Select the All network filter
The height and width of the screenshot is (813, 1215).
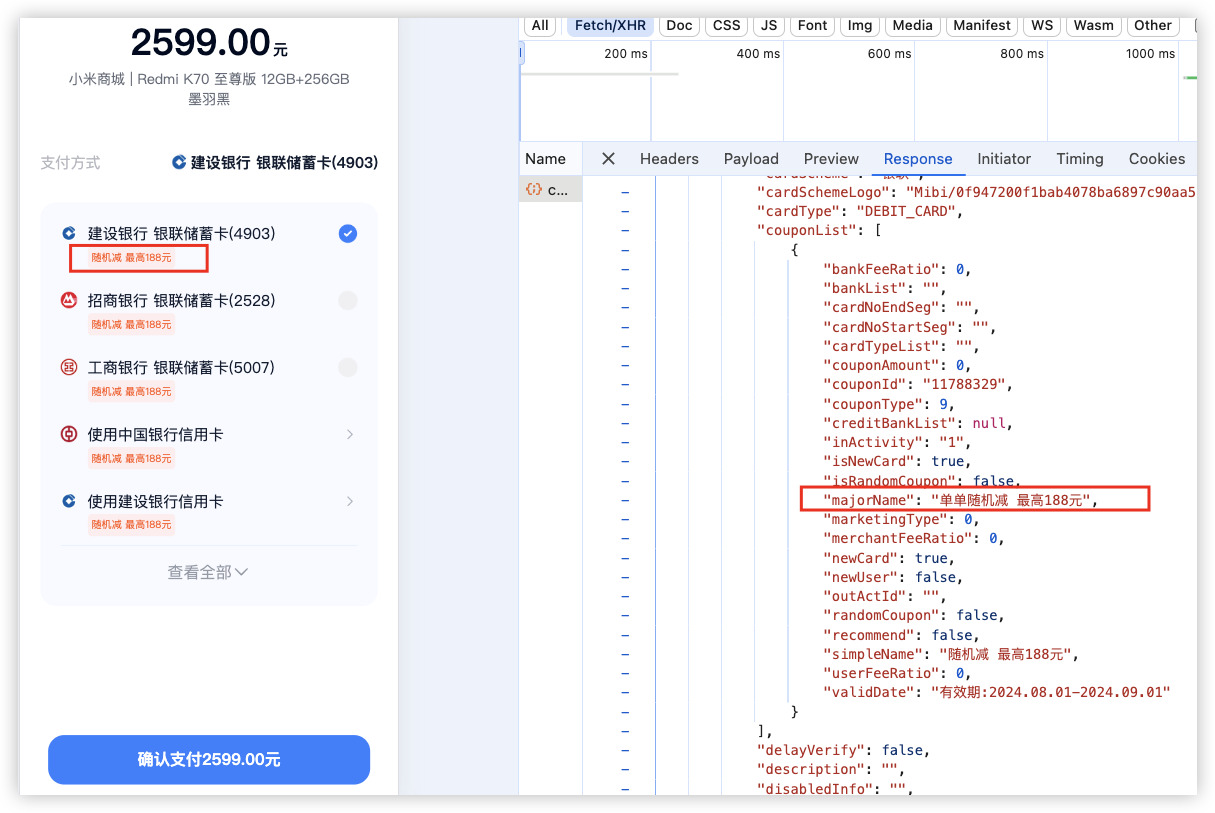pyautogui.click(x=540, y=25)
